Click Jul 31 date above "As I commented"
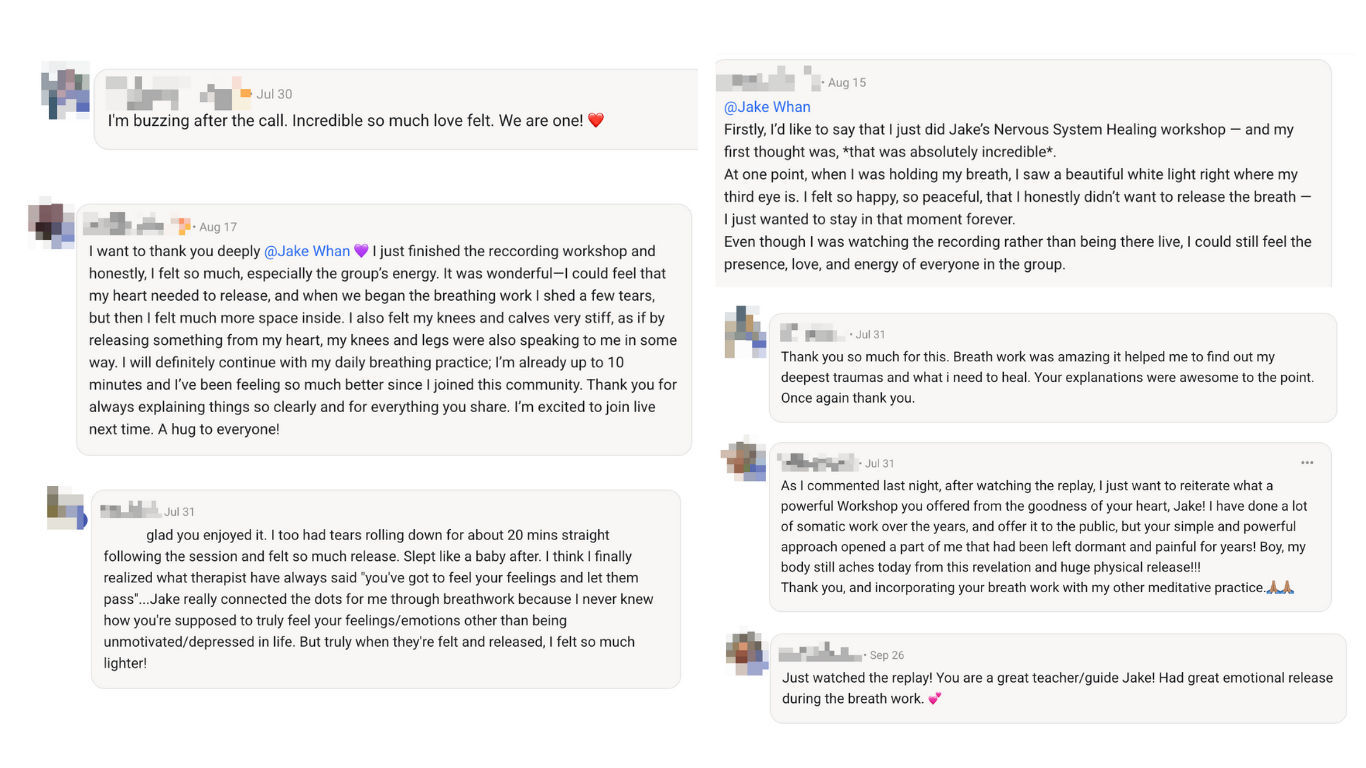Viewport: 1366px width, 768px height. pyautogui.click(x=880, y=464)
